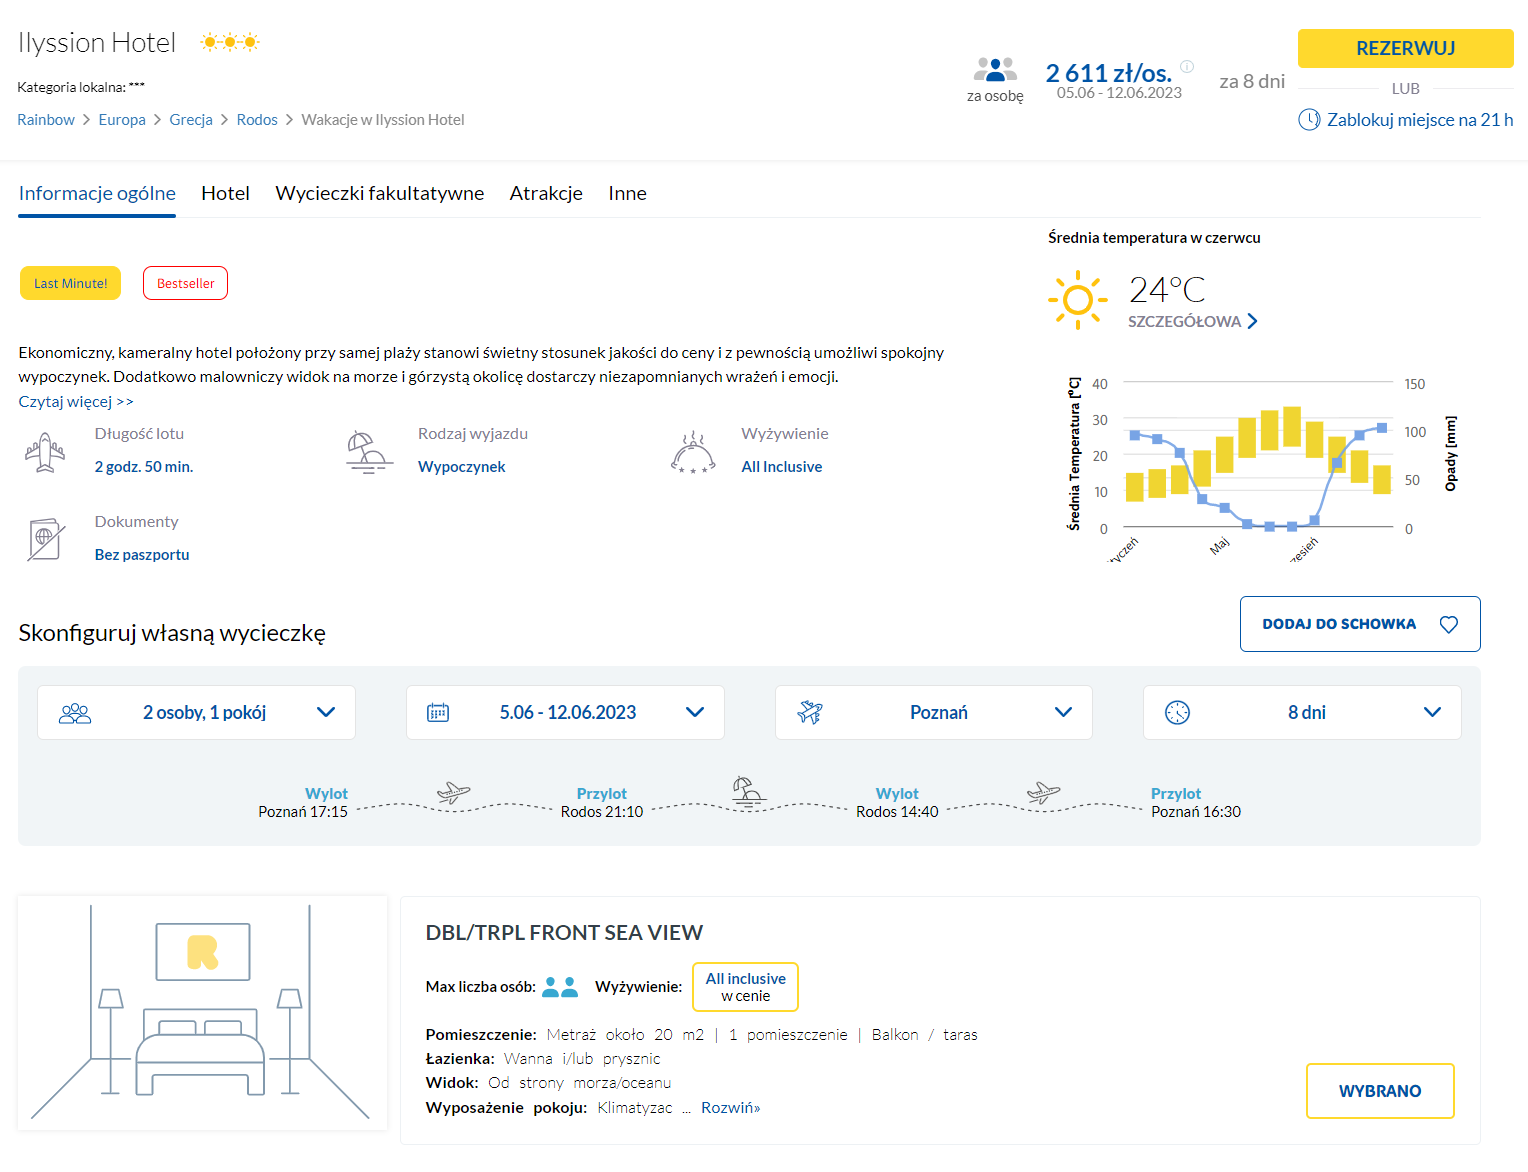Click the room illustration thumbnail
The width and height of the screenshot is (1528, 1172).
tap(202, 1012)
